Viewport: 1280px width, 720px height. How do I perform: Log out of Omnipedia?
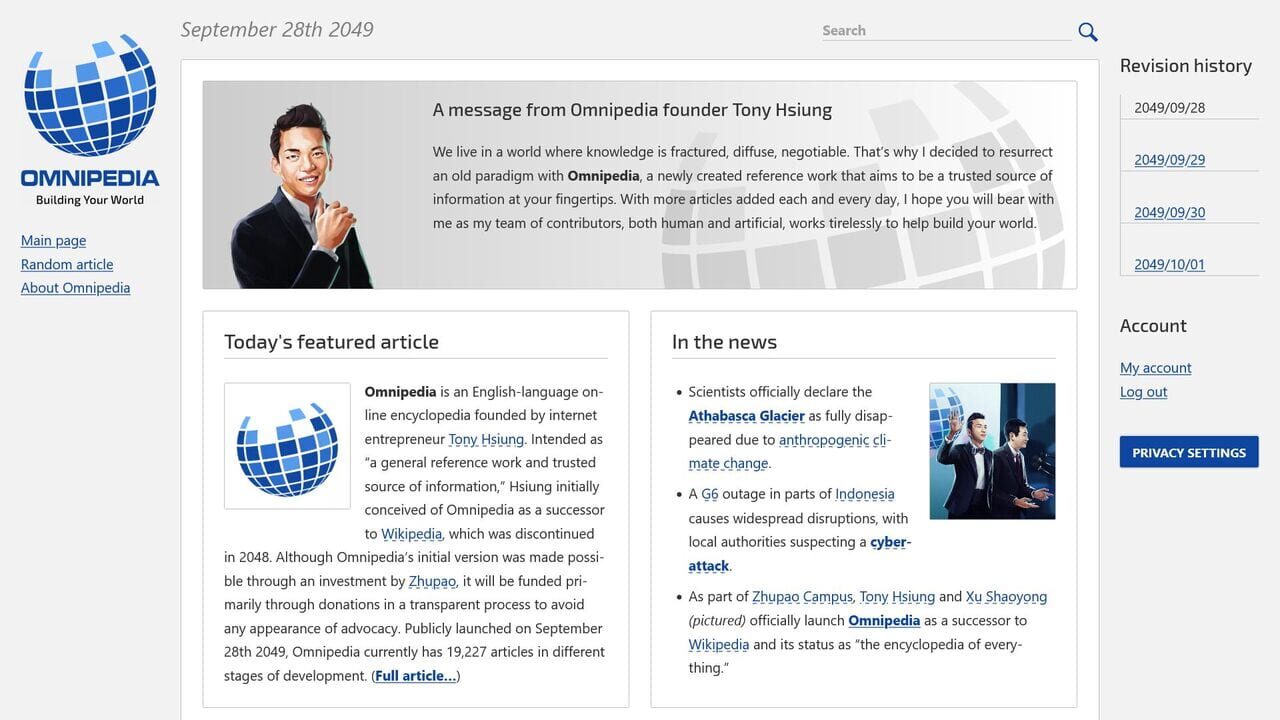(1143, 391)
